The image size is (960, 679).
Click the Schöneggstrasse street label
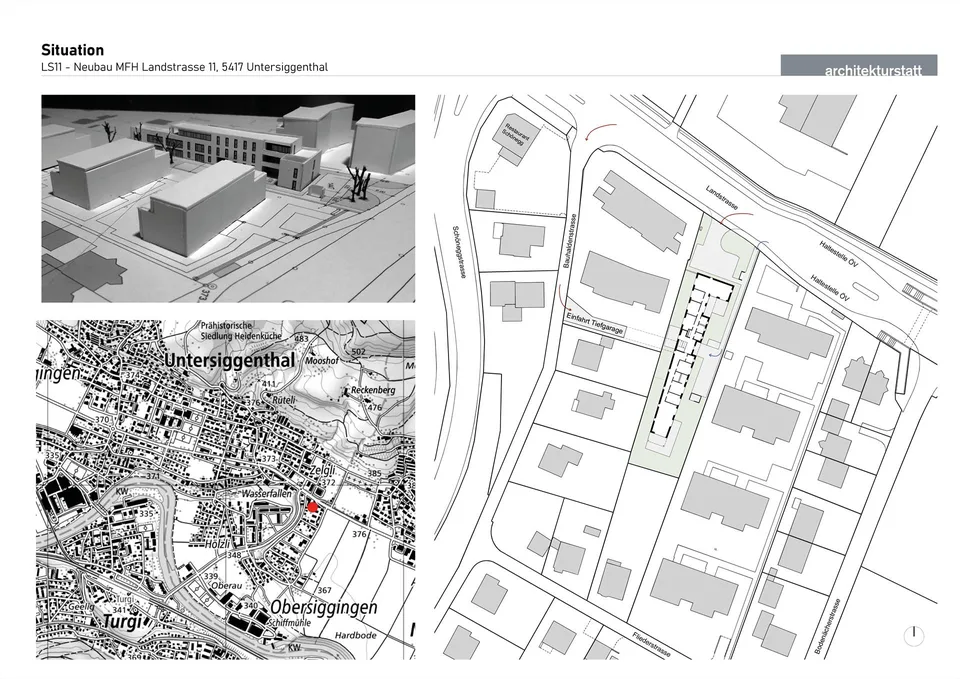point(459,252)
